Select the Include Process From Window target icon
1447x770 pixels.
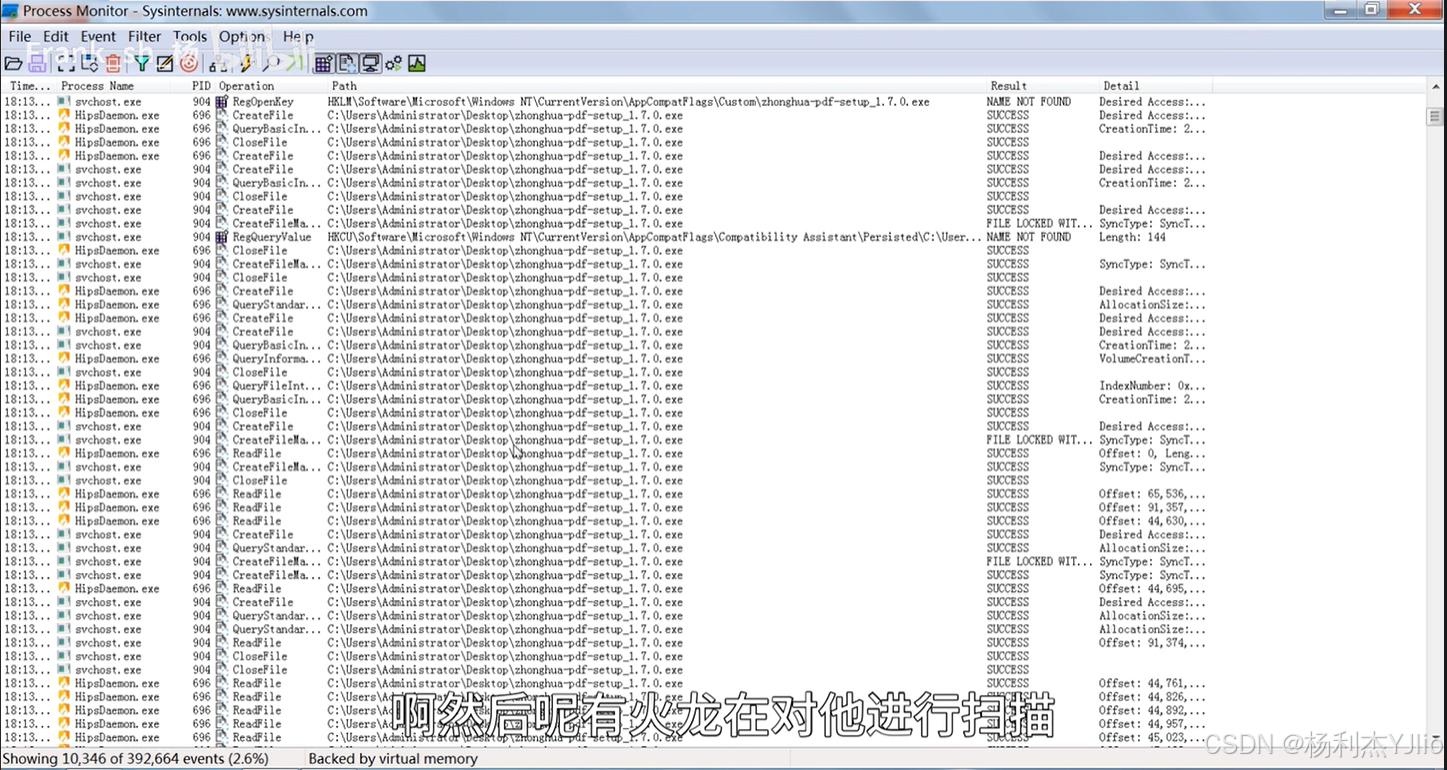pos(188,63)
